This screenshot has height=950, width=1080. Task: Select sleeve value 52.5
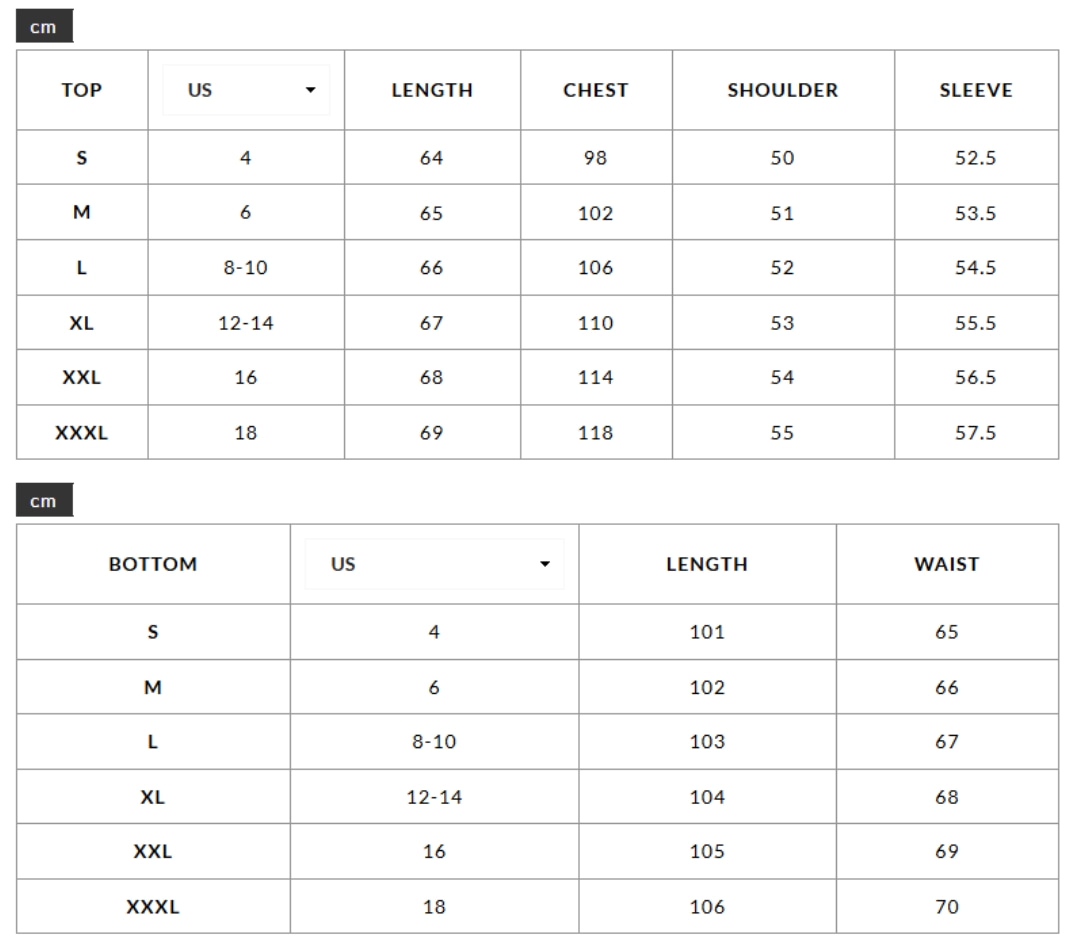pyautogui.click(x=976, y=158)
